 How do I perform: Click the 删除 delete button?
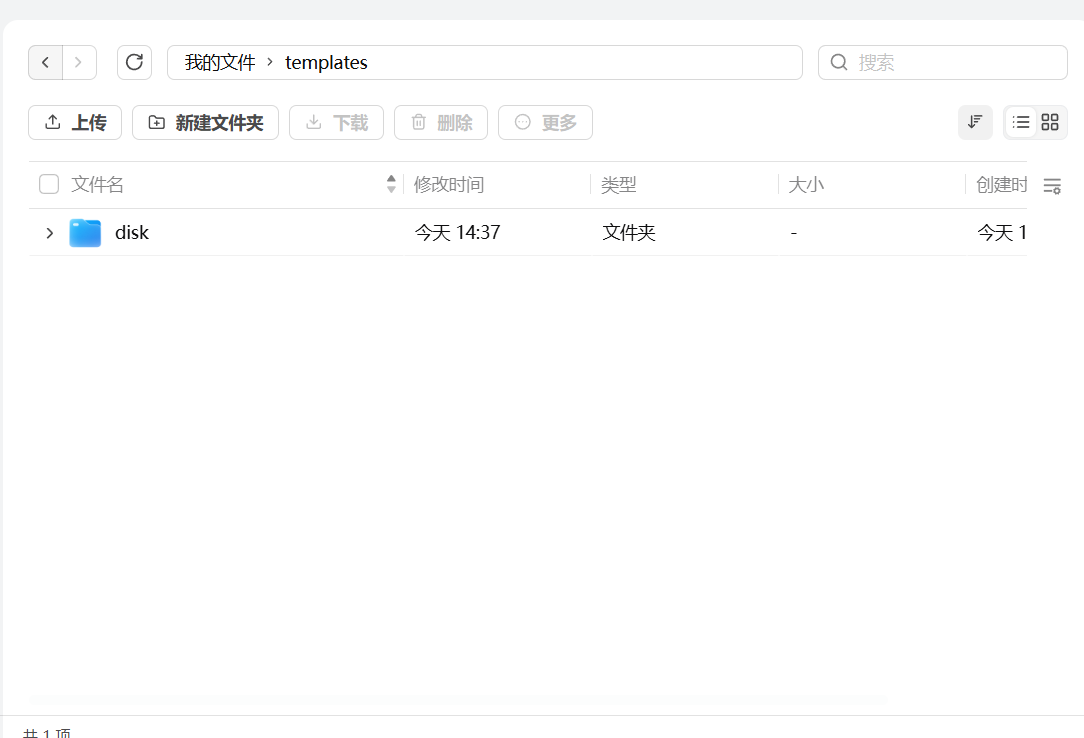pos(441,122)
